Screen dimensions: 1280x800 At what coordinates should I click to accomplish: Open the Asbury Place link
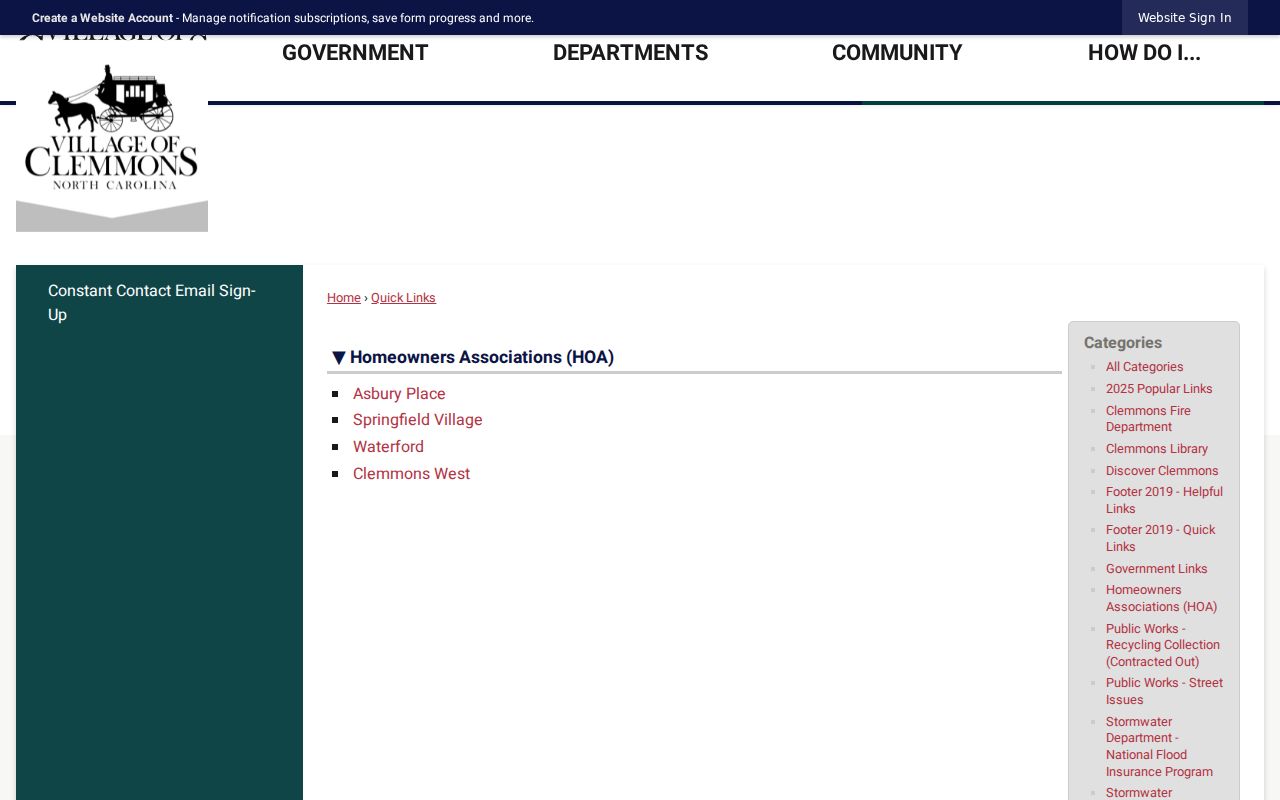point(399,394)
